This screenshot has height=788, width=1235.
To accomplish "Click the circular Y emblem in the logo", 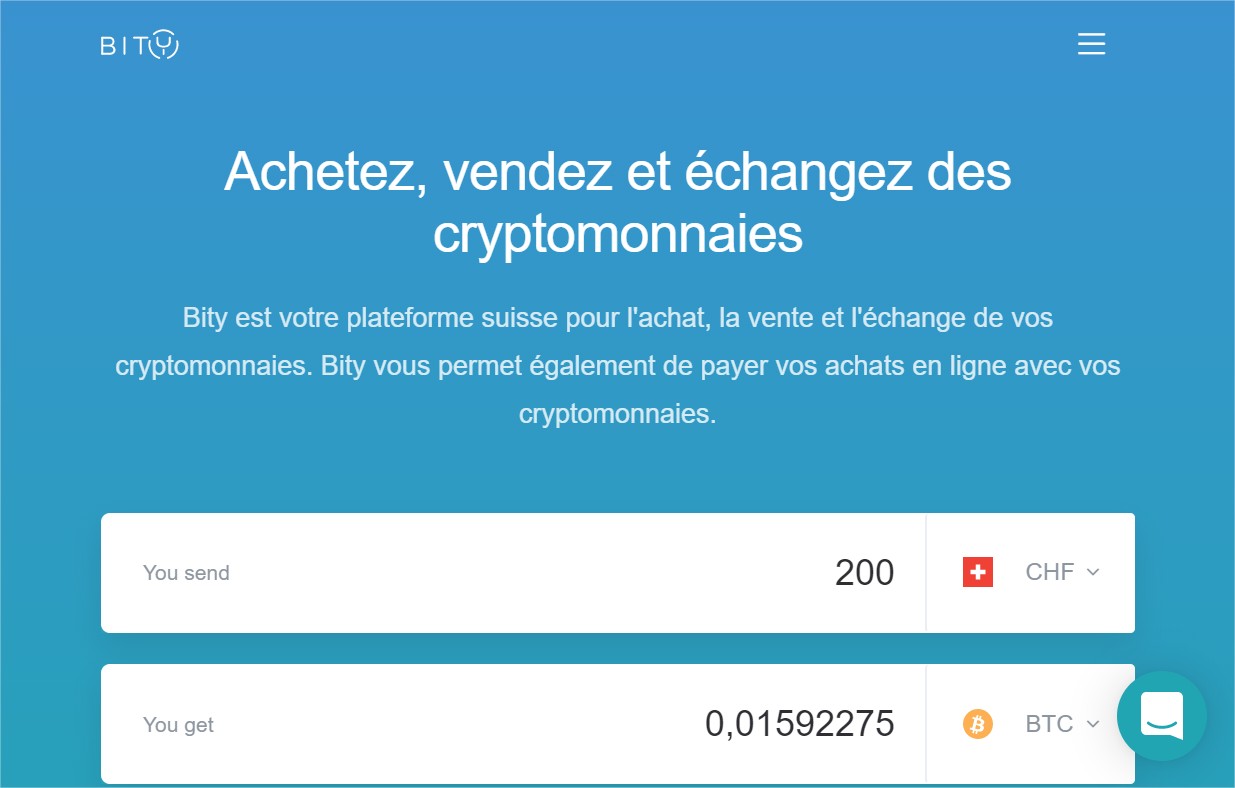I will coord(164,45).
